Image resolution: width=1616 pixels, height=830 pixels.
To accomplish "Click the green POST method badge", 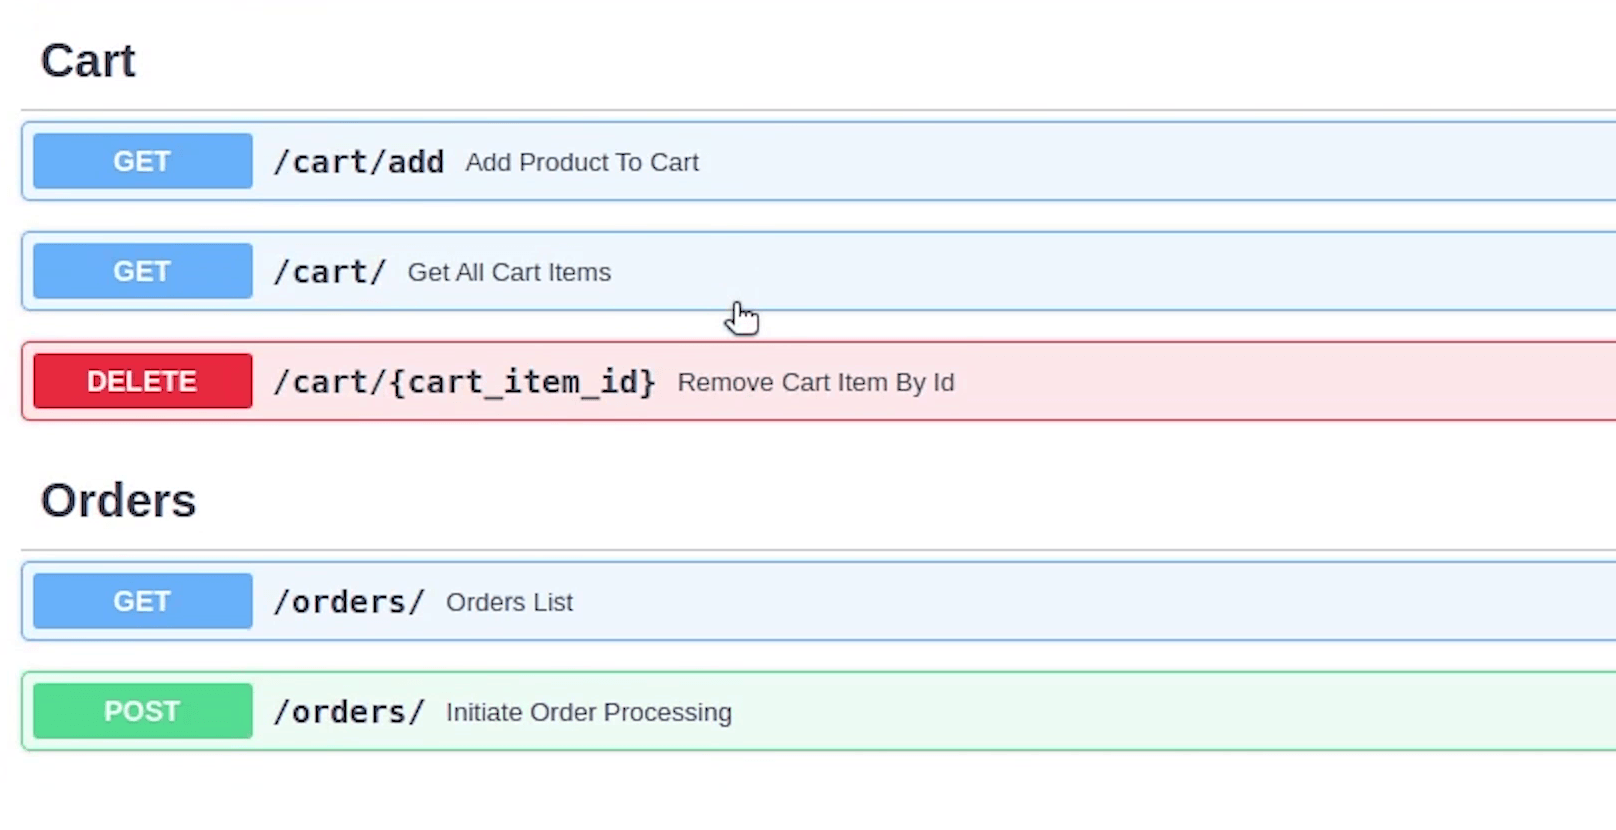I will pos(142,711).
